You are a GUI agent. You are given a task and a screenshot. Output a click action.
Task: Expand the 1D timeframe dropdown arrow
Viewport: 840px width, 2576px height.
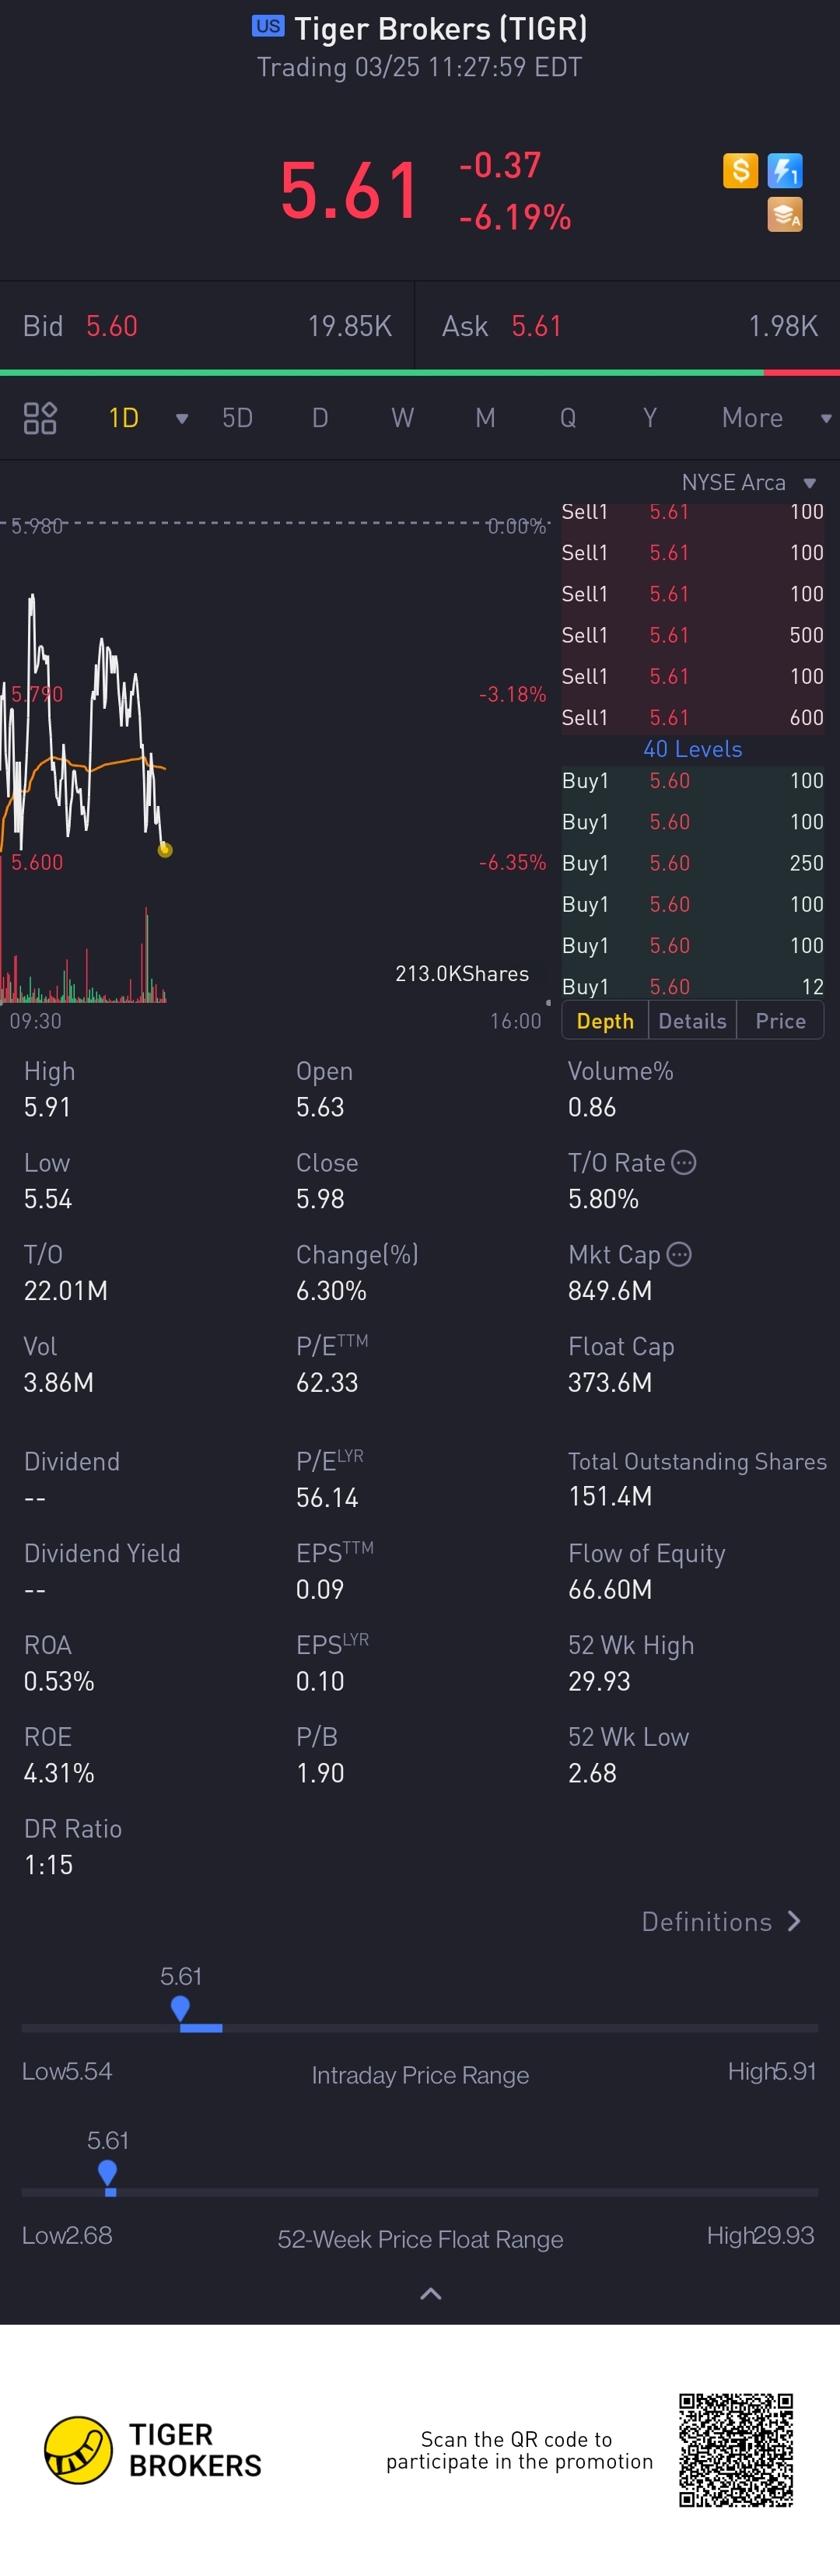click(x=182, y=419)
